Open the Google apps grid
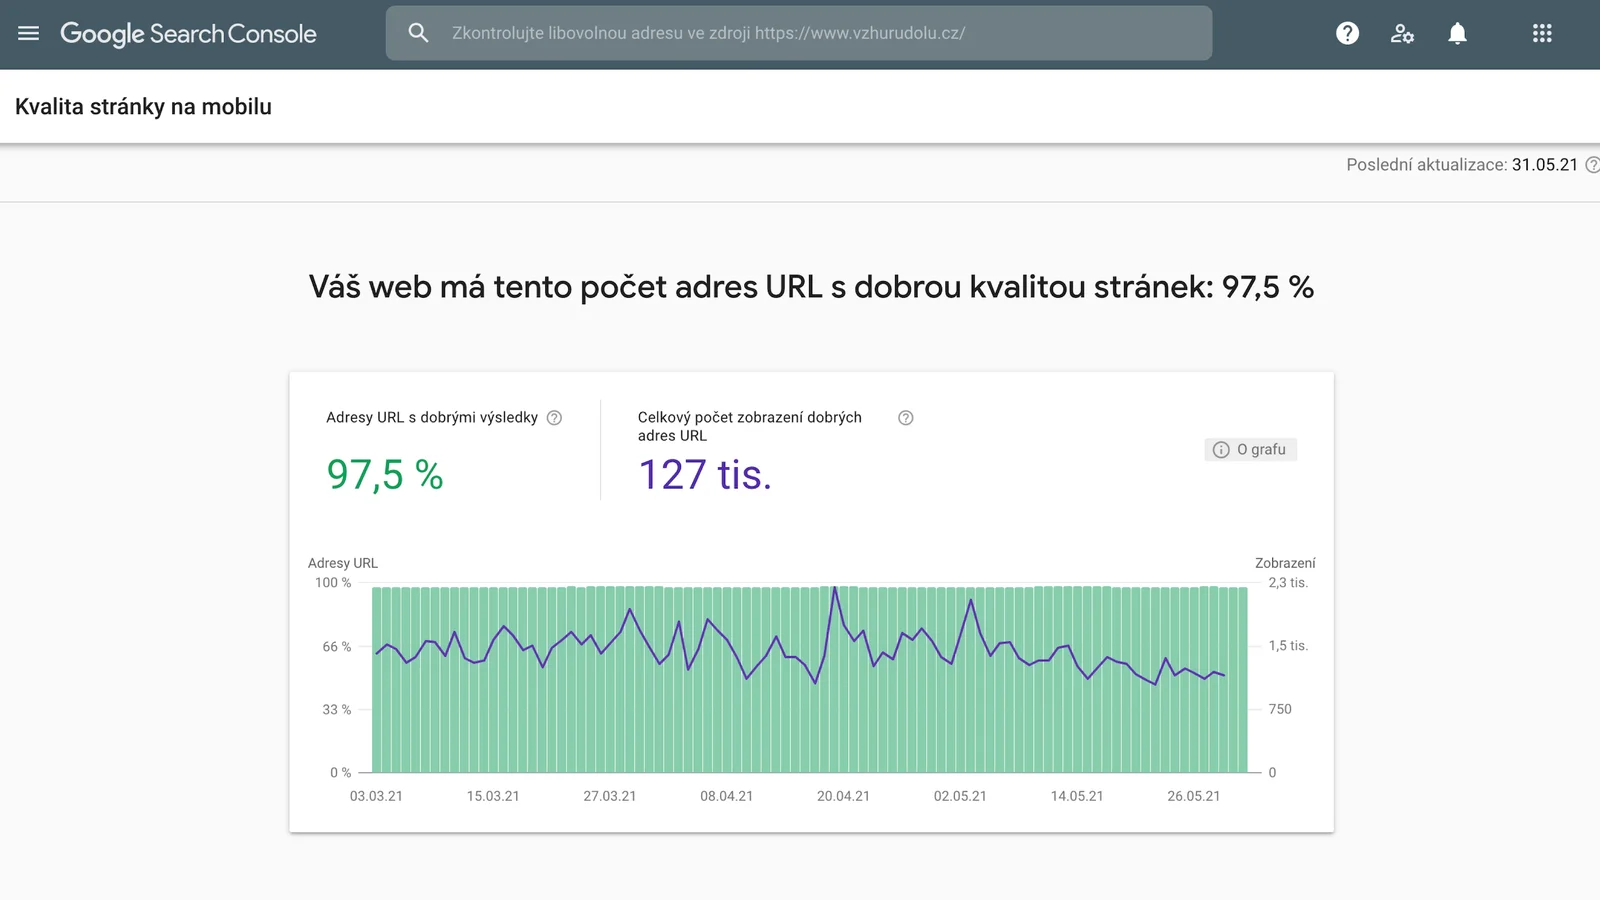This screenshot has width=1600, height=900. 1542,33
